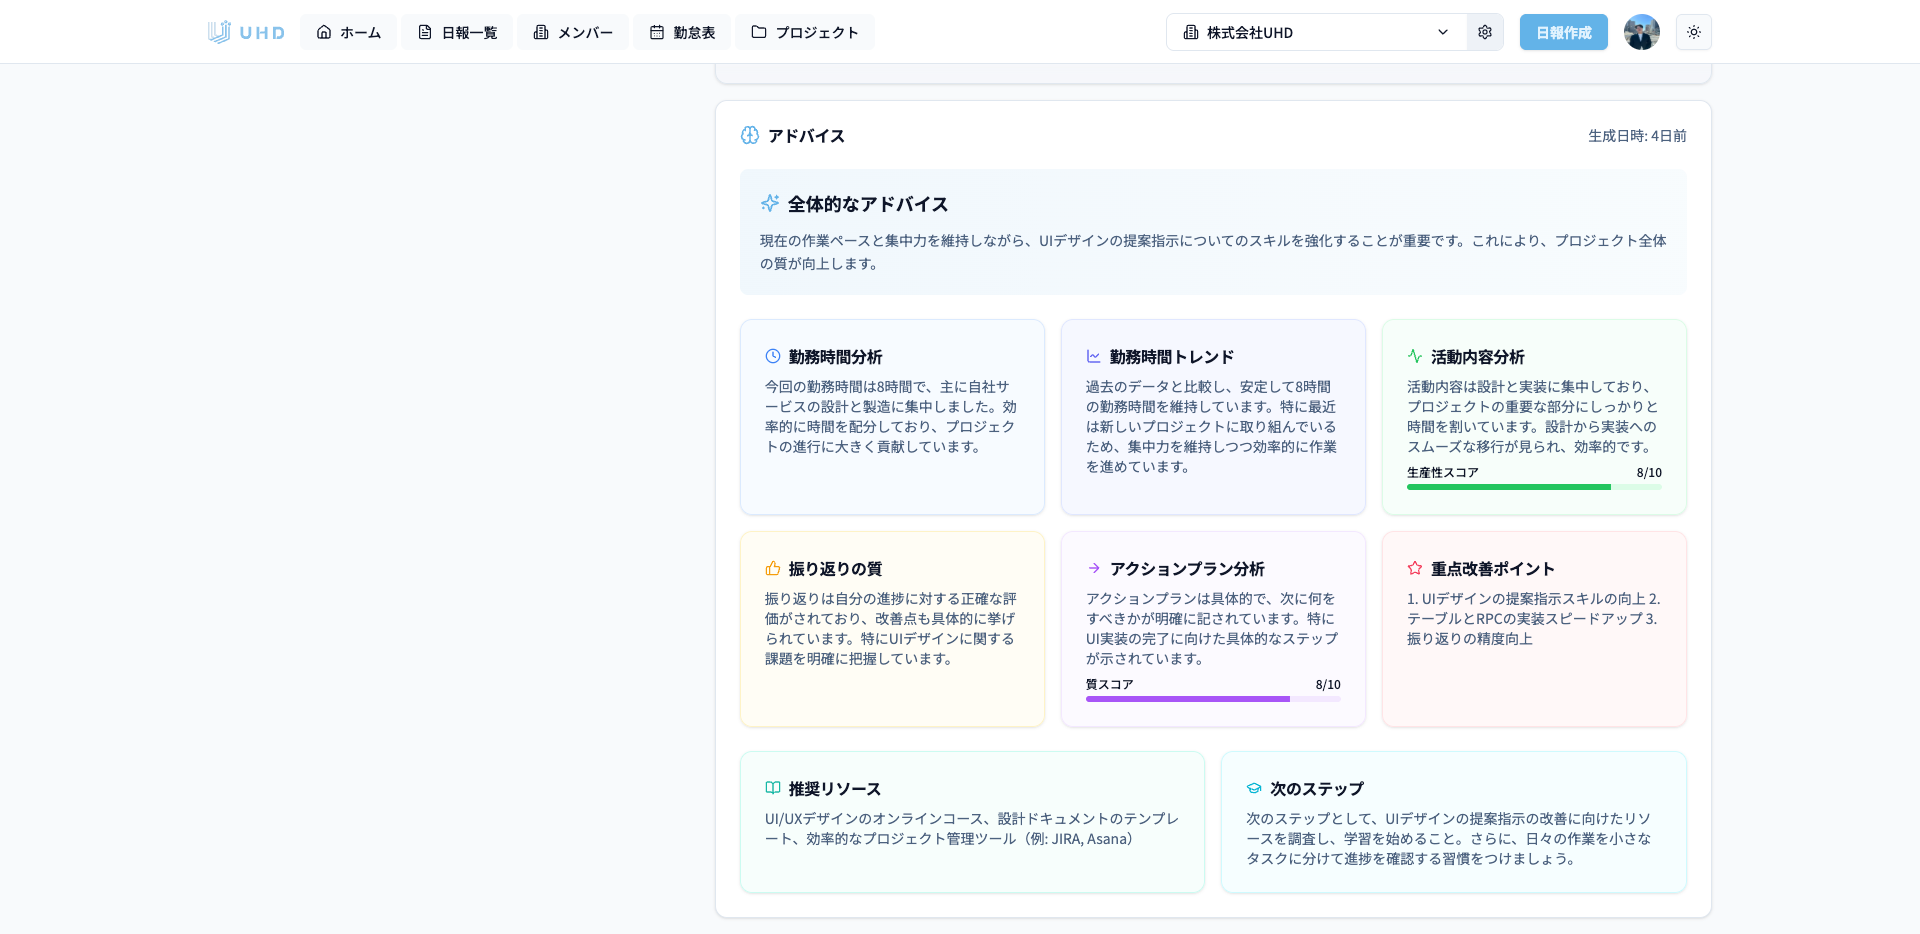Open company settings gear icon
Screen dimensions: 1920x934
point(1485,32)
